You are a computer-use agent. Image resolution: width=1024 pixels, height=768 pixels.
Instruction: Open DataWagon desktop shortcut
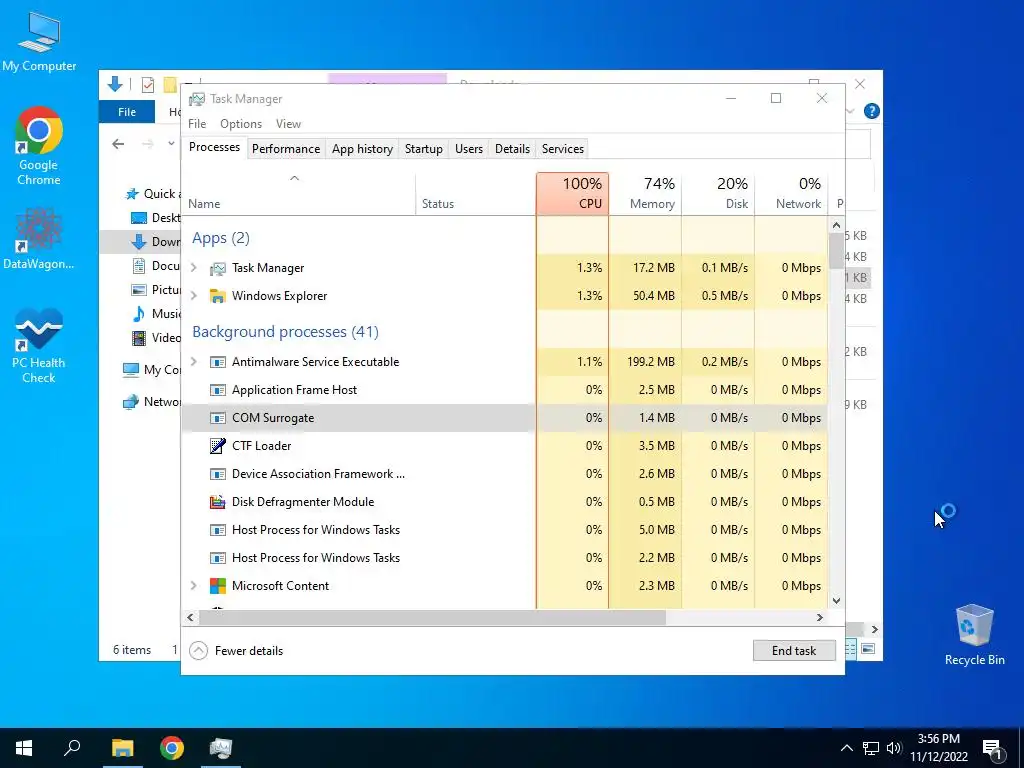point(39,238)
